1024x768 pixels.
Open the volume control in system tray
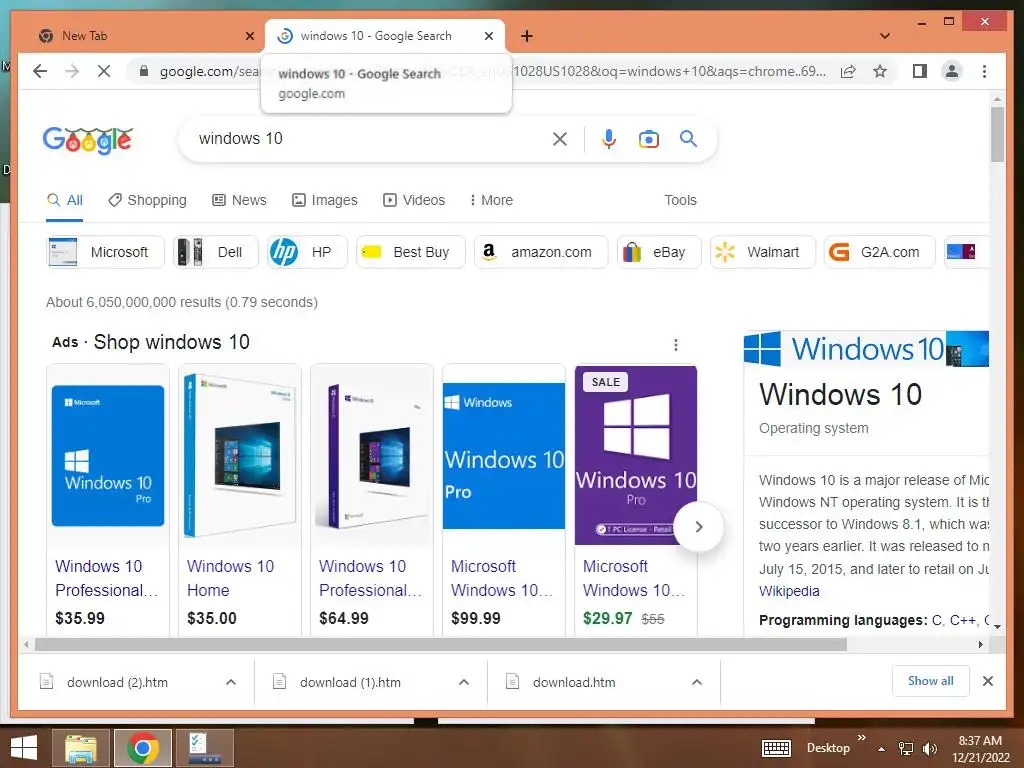(x=929, y=748)
